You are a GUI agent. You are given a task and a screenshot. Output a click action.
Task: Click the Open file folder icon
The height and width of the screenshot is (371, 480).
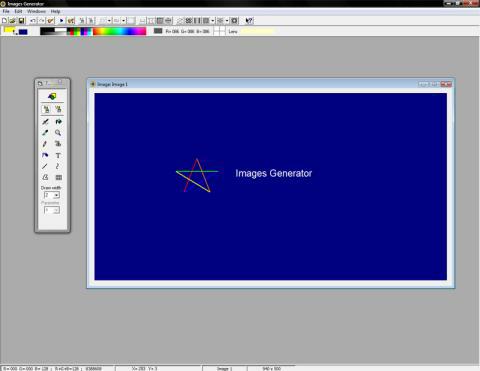(x=13, y=21)
